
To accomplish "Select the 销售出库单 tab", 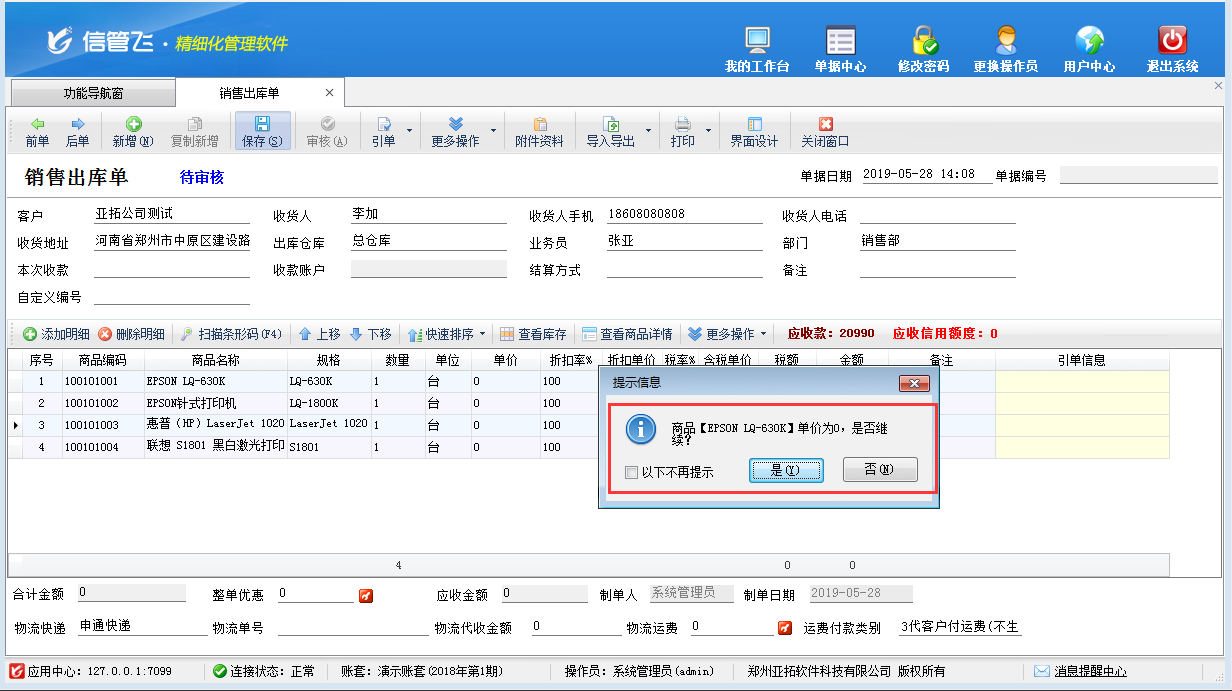I will coord(250,93).
